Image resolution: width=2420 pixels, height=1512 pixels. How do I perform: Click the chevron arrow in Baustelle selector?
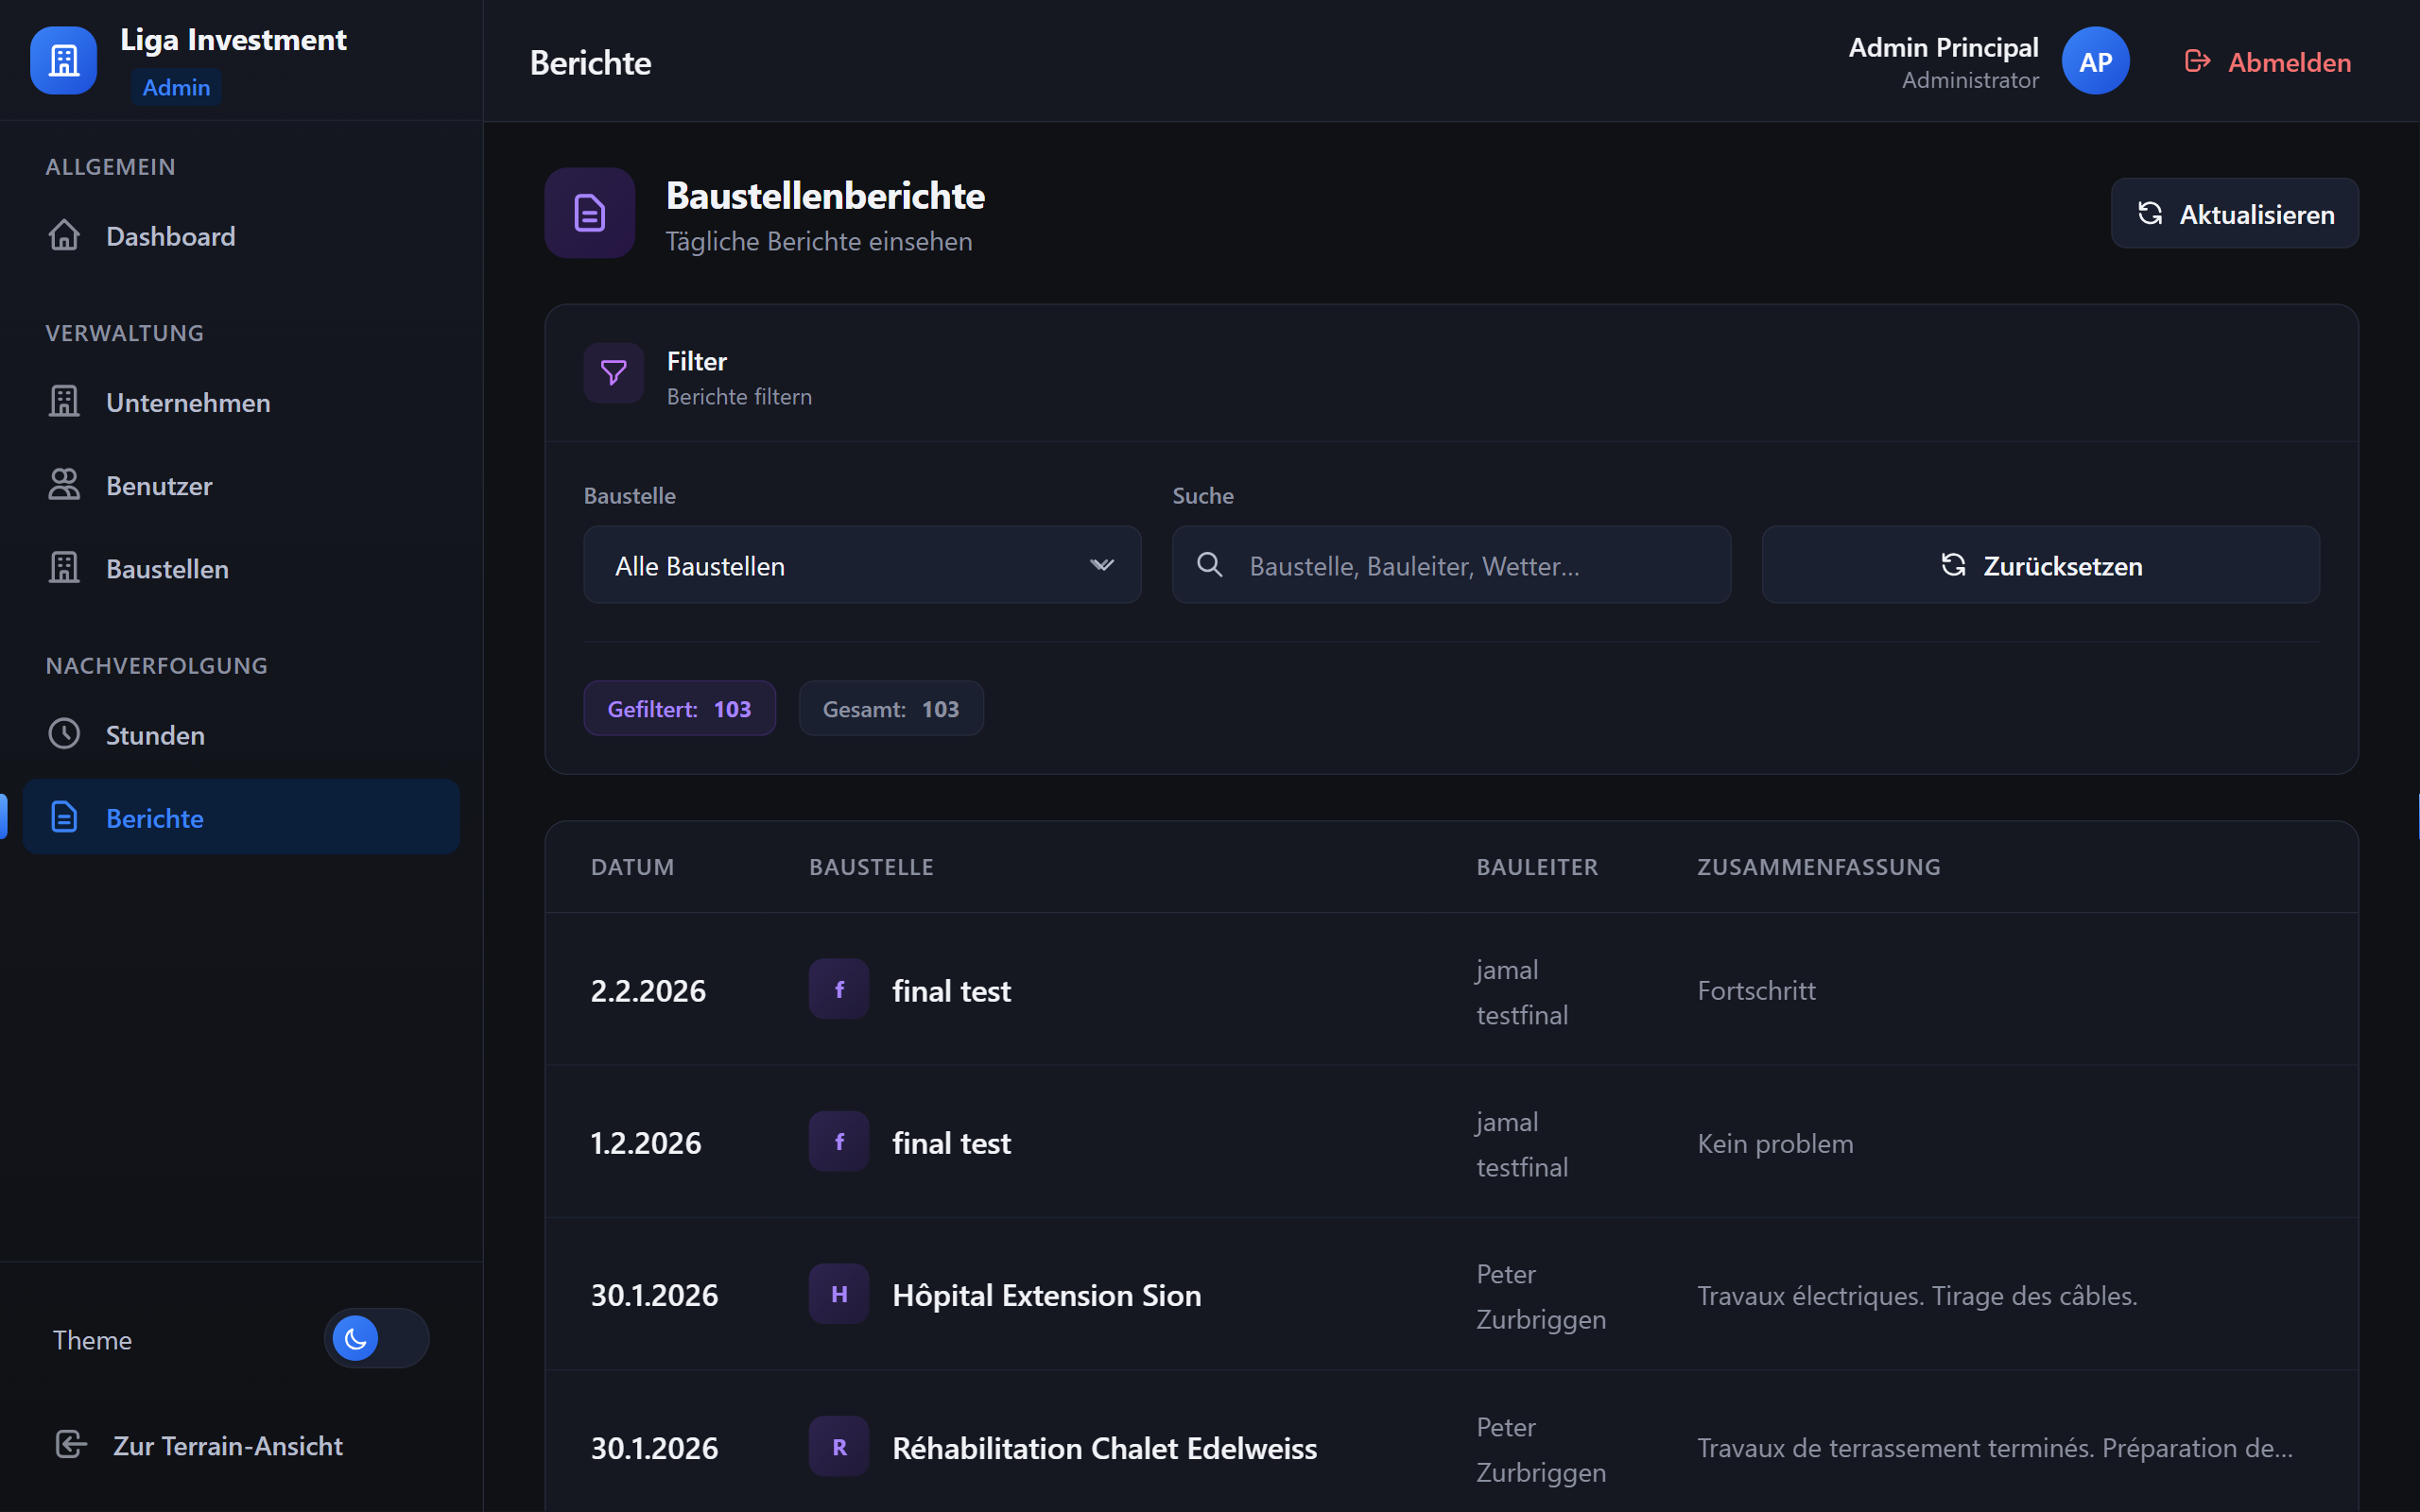[1101, 565]
